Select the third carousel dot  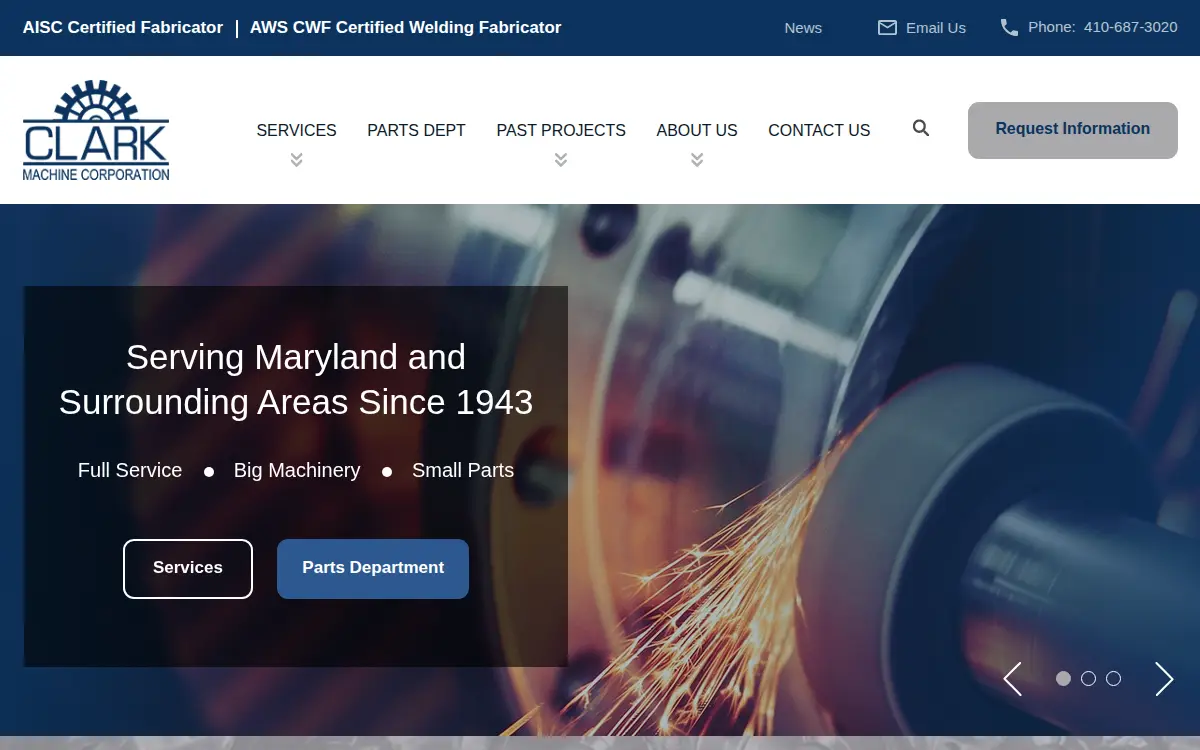(x=1113, y=678)
